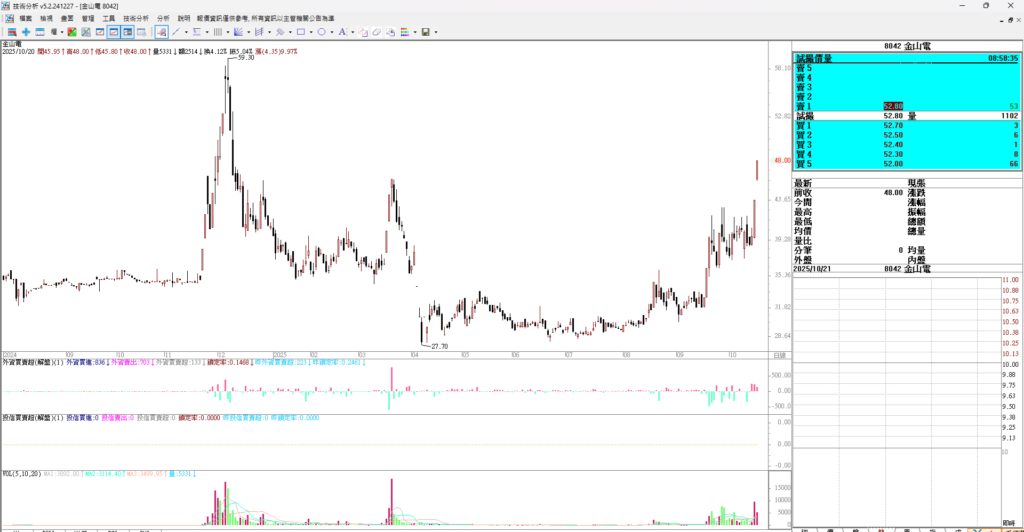Viewport: 1024px width, 532px height.
Task: Click the blue plus icon in toolbar
Action: click(26, 32)
